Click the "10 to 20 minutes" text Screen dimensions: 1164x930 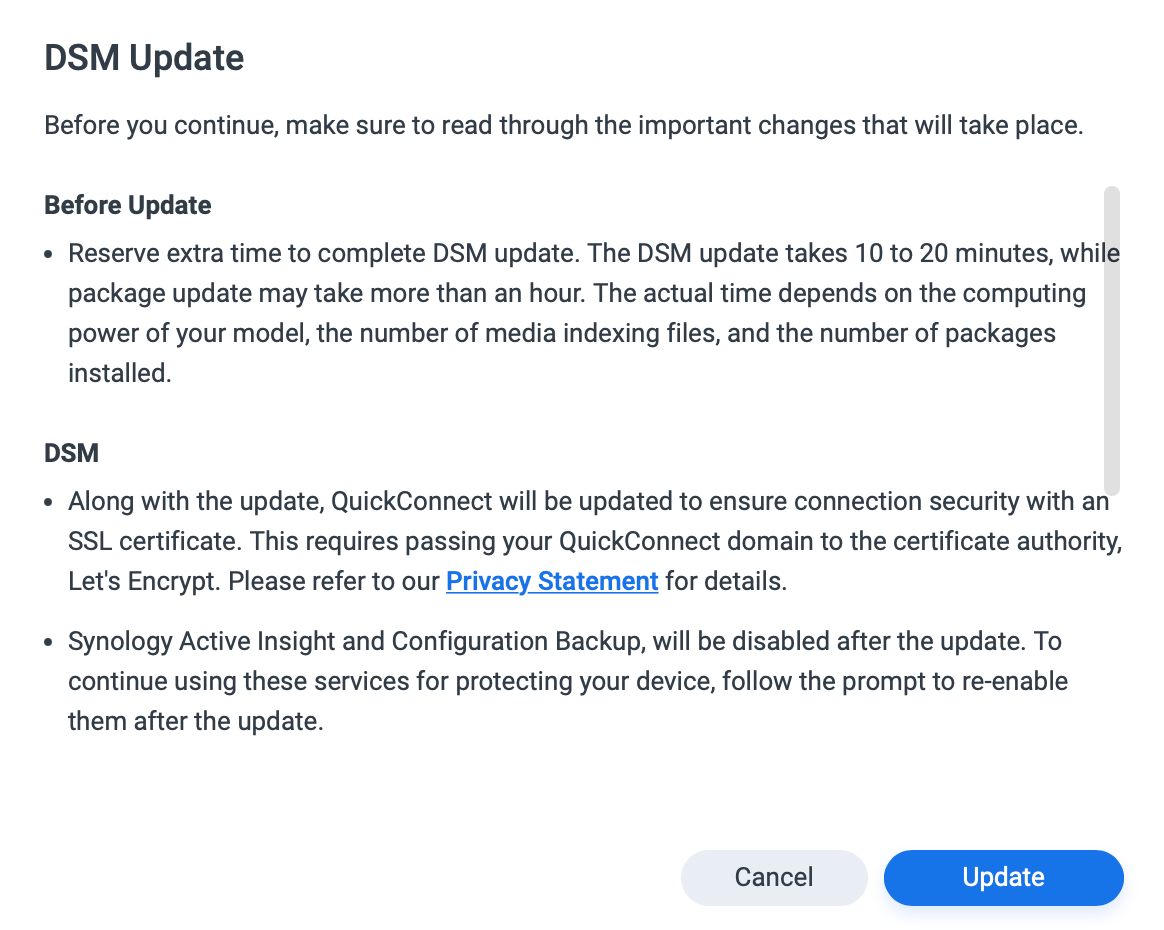(951, 253)
